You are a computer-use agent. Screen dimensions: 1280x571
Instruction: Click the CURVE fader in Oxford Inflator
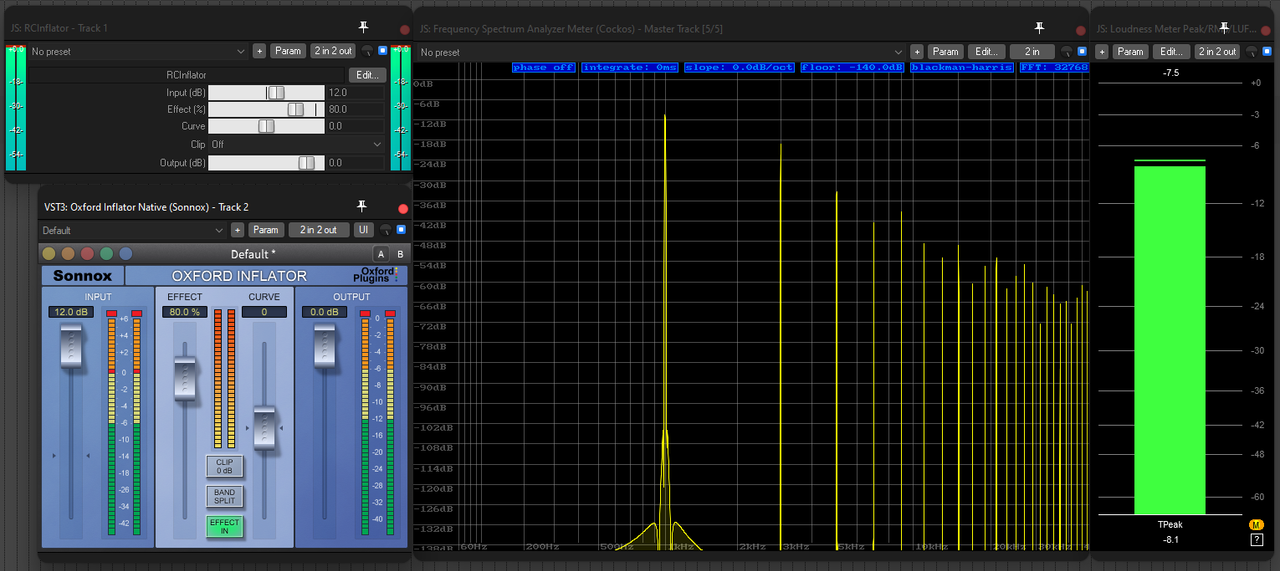coord(265,428)
